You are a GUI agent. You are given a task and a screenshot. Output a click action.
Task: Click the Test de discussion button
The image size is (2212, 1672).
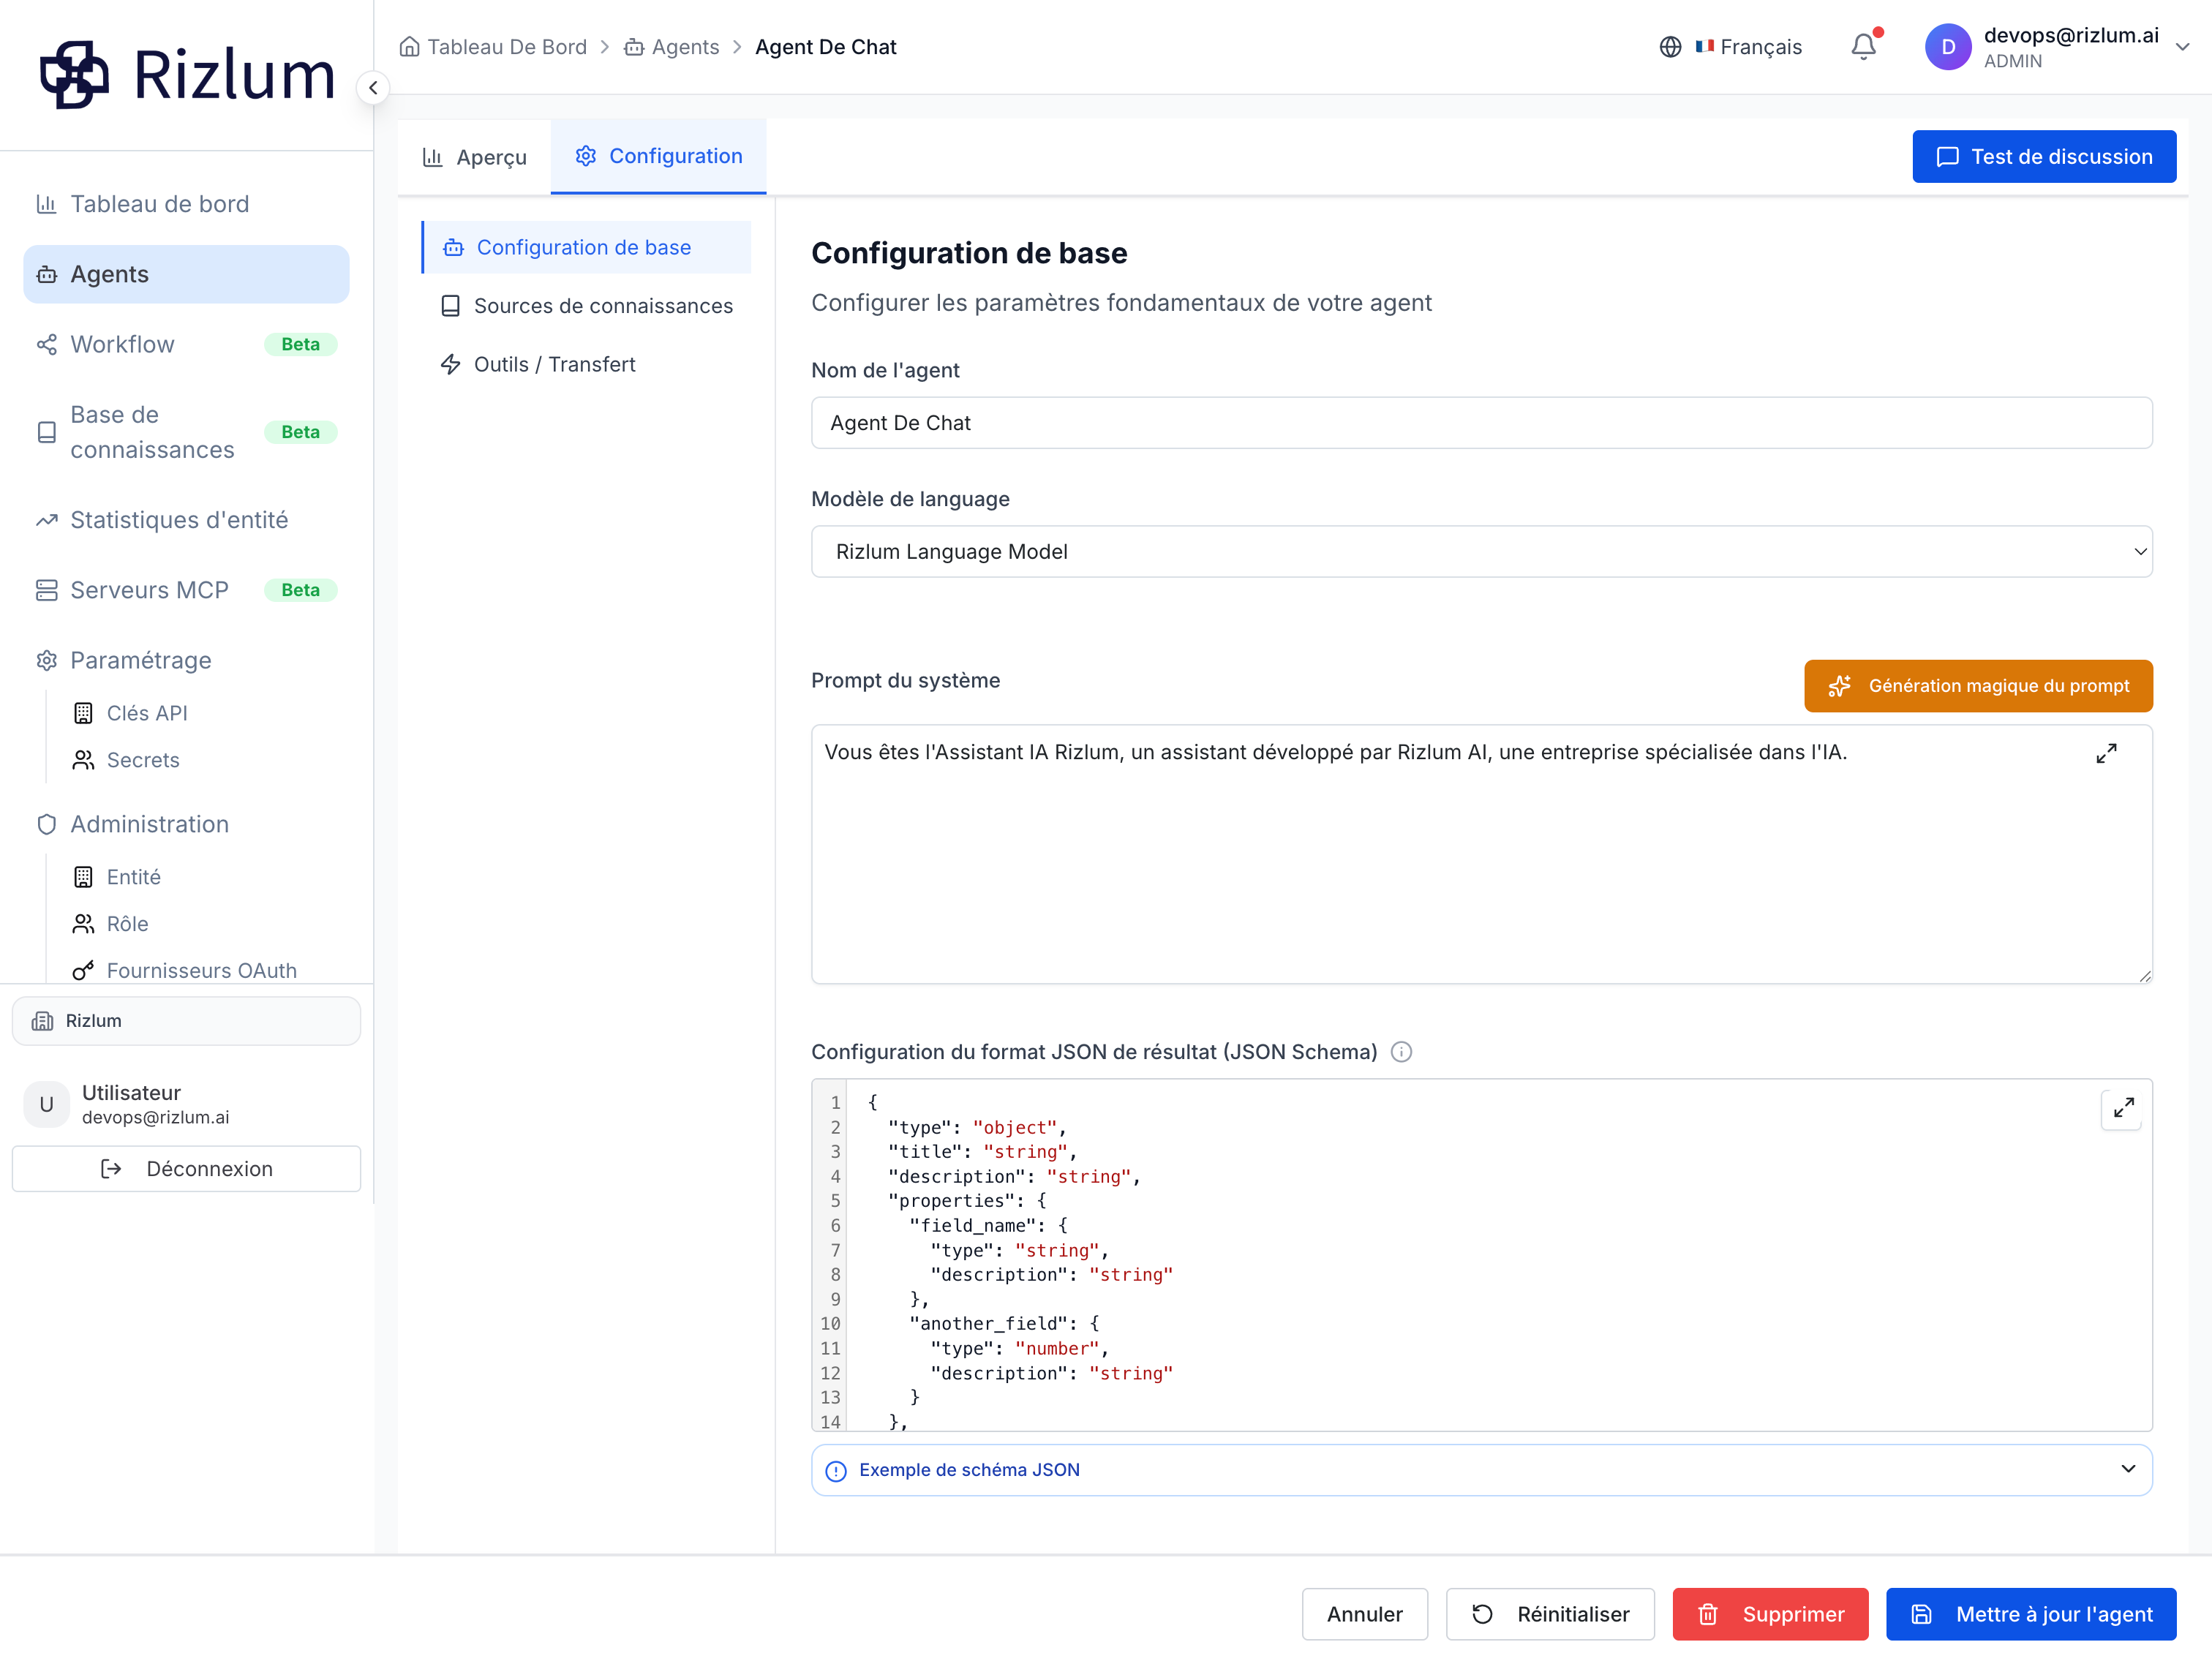pos(2044,157)
